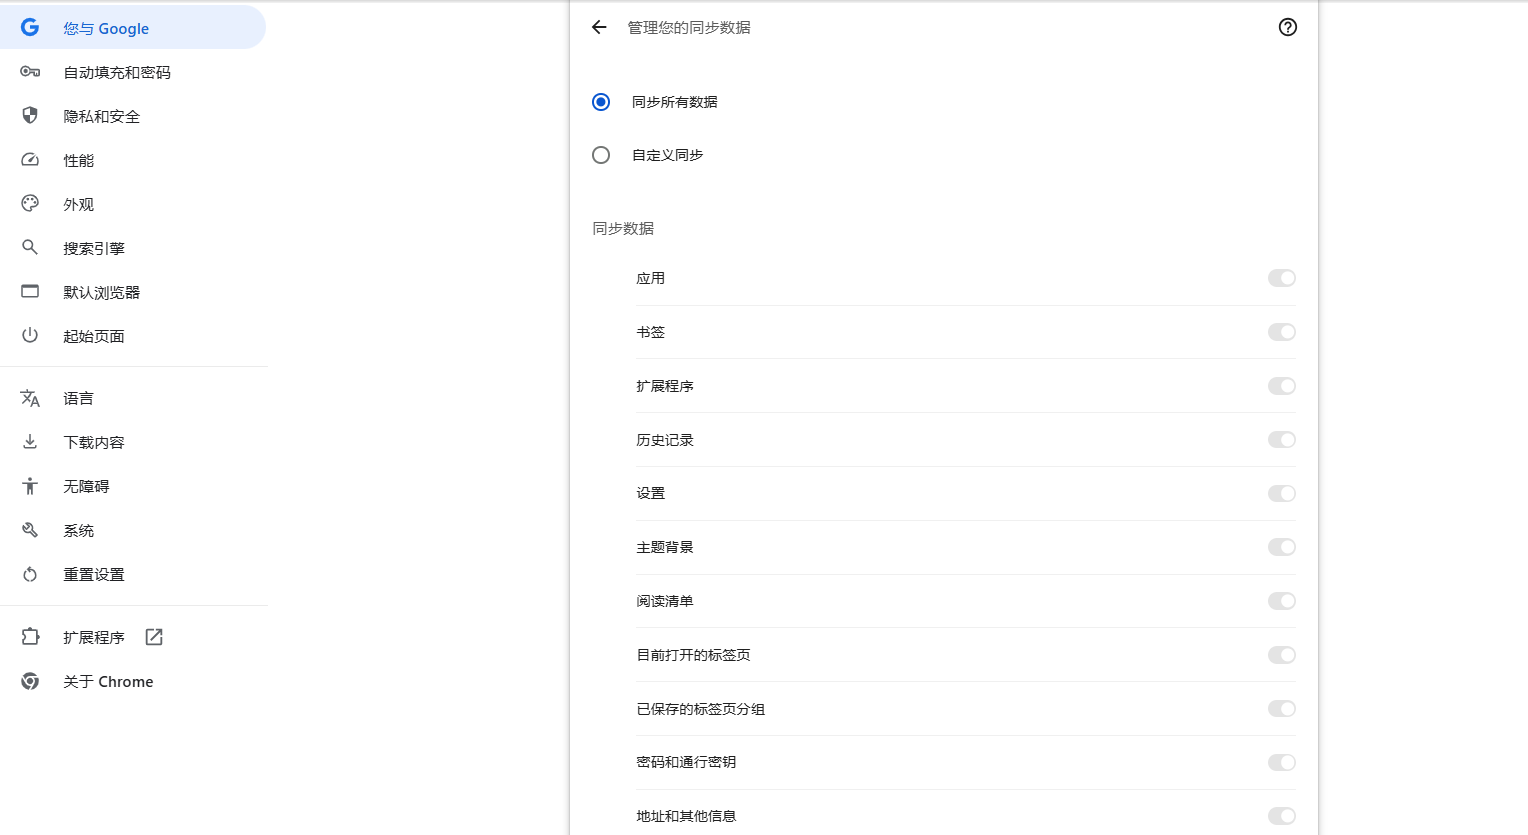Click the browser window icon for 默认浏览器
This screenshot has width=1528, height=835.
pos(30,291)
